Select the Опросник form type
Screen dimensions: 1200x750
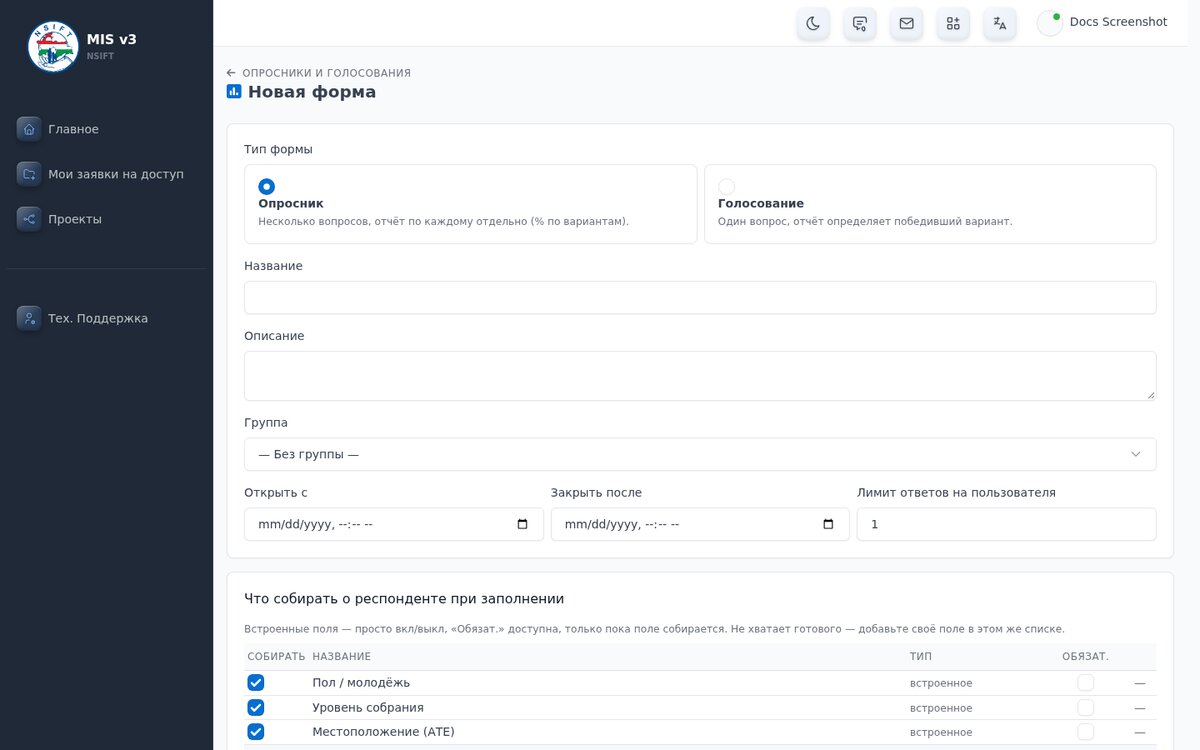[266, 186]
